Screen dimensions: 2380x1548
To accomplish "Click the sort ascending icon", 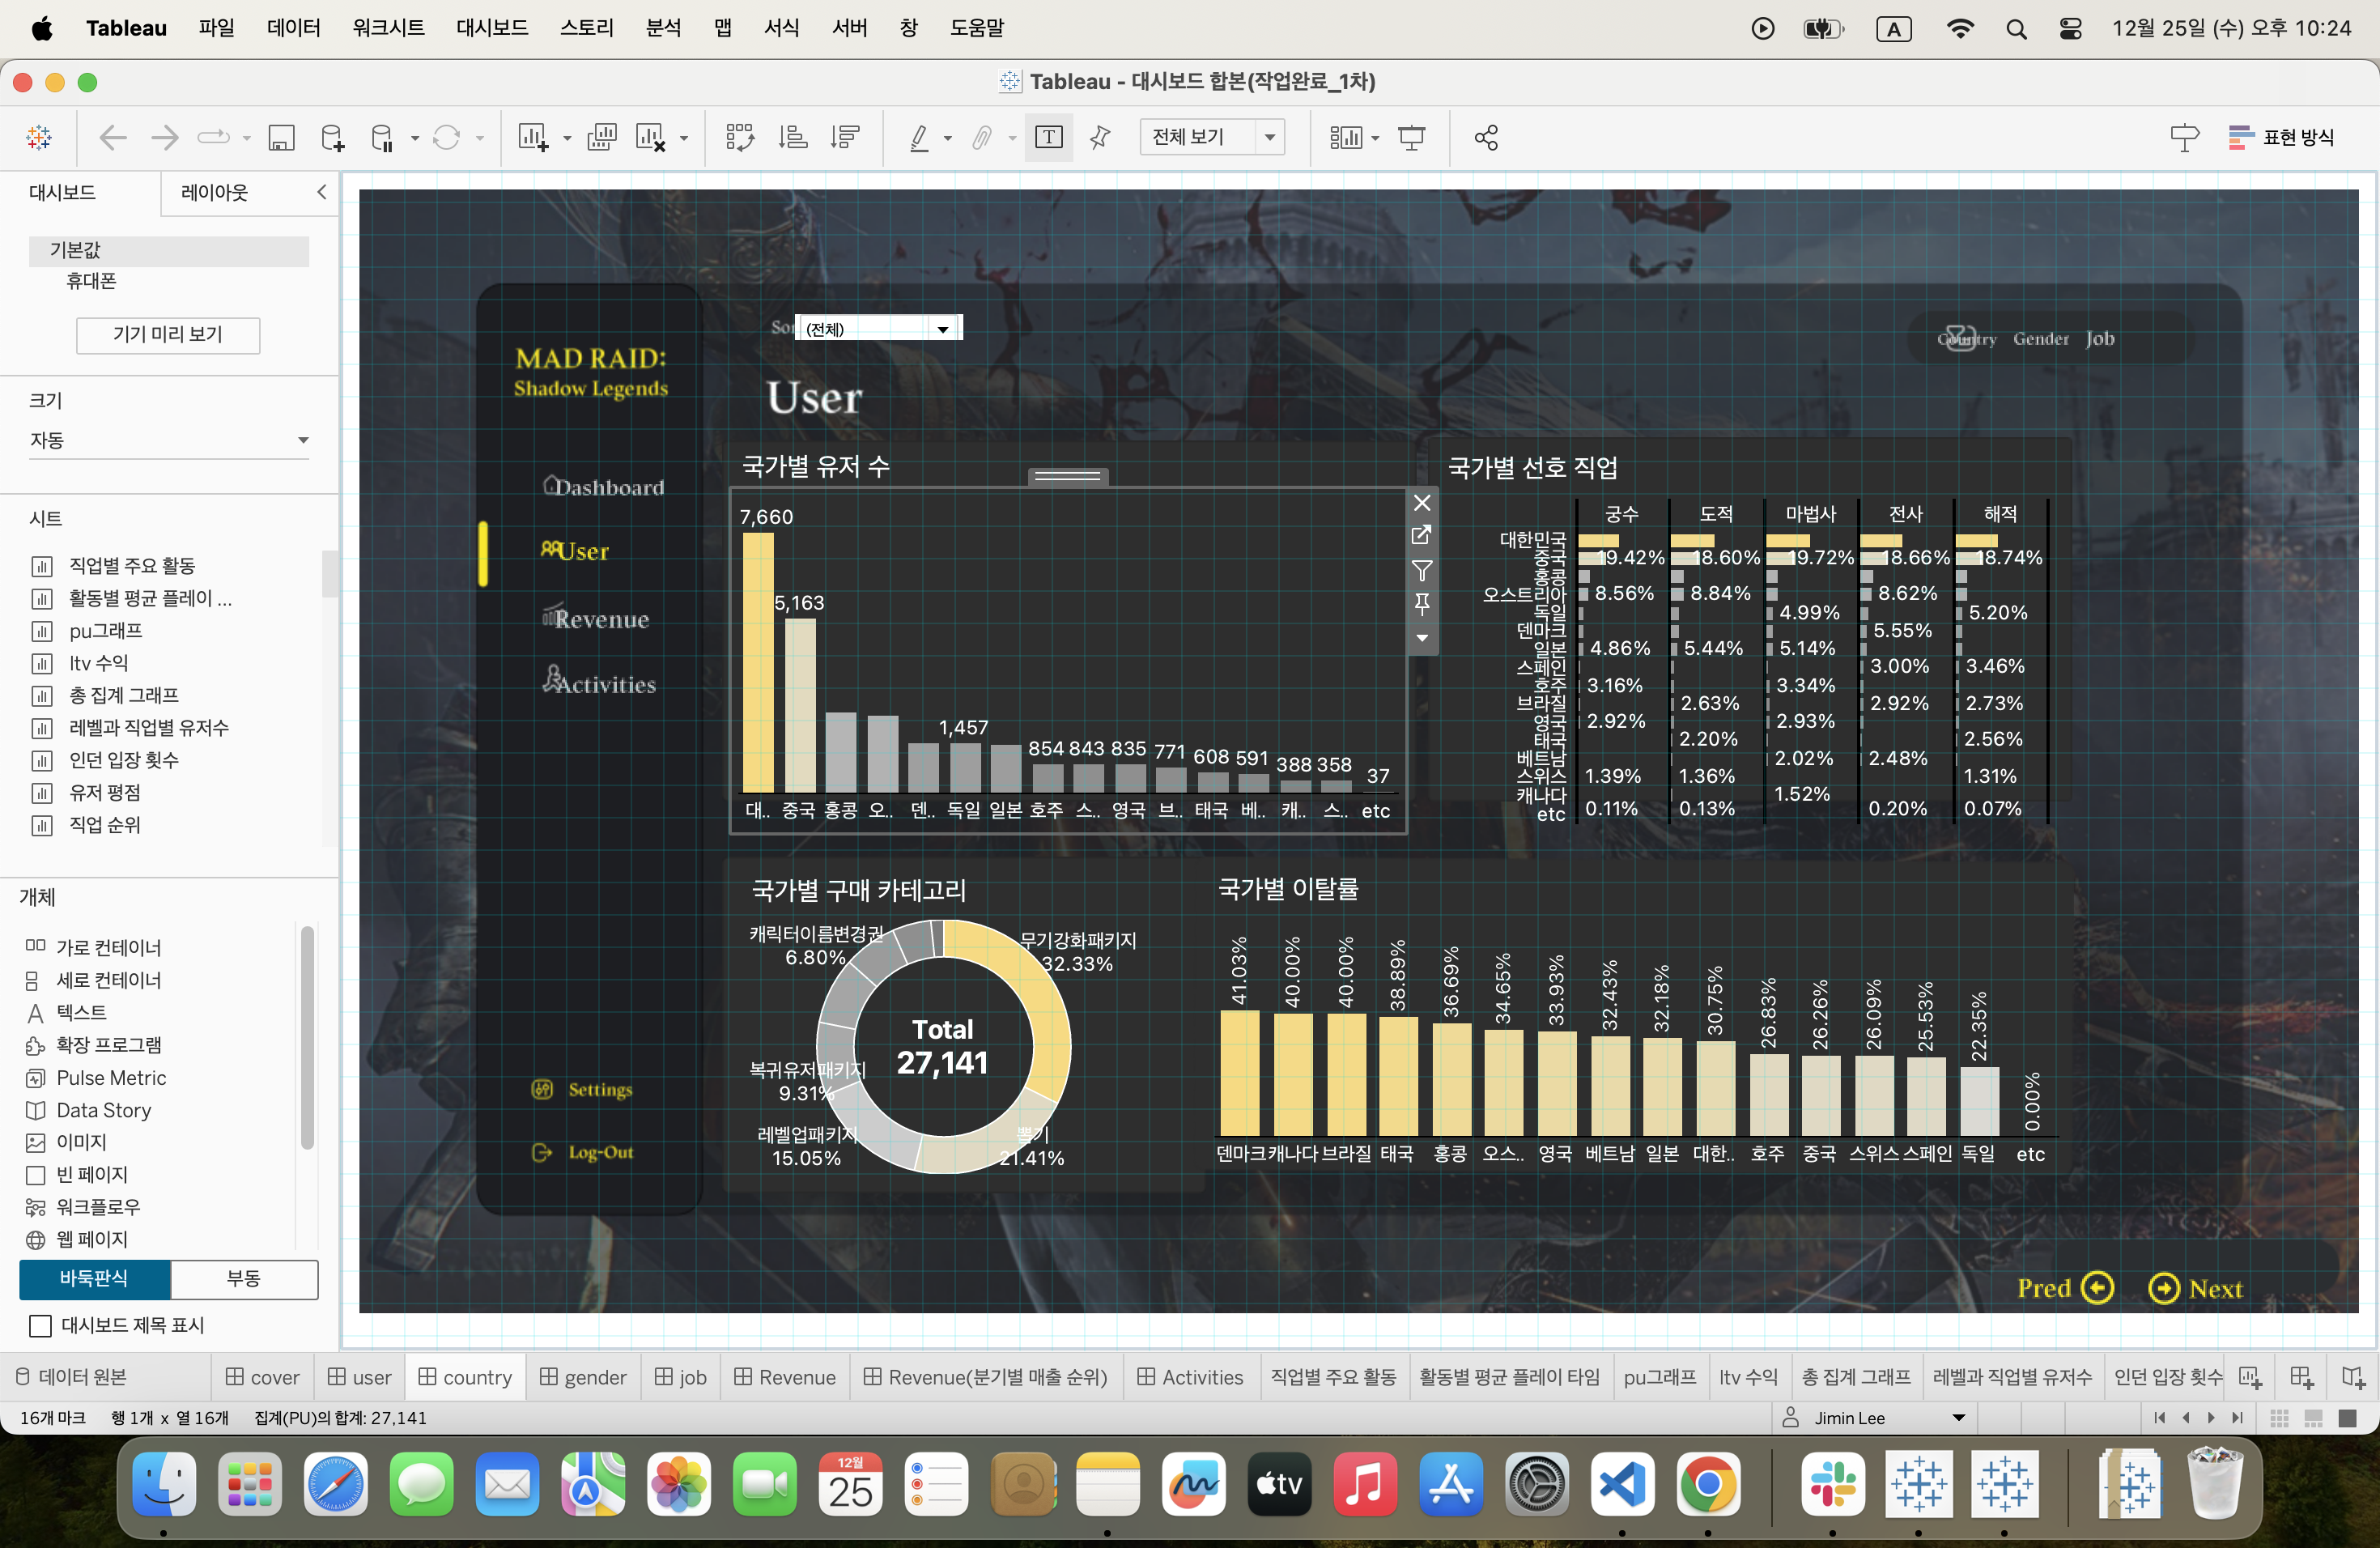I will pos(793,137).
